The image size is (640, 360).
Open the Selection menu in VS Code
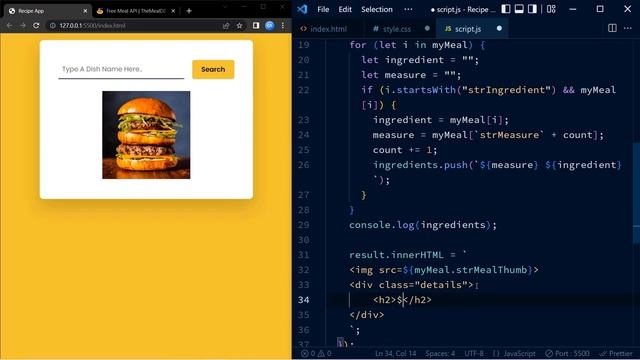(x=377, y=9)
